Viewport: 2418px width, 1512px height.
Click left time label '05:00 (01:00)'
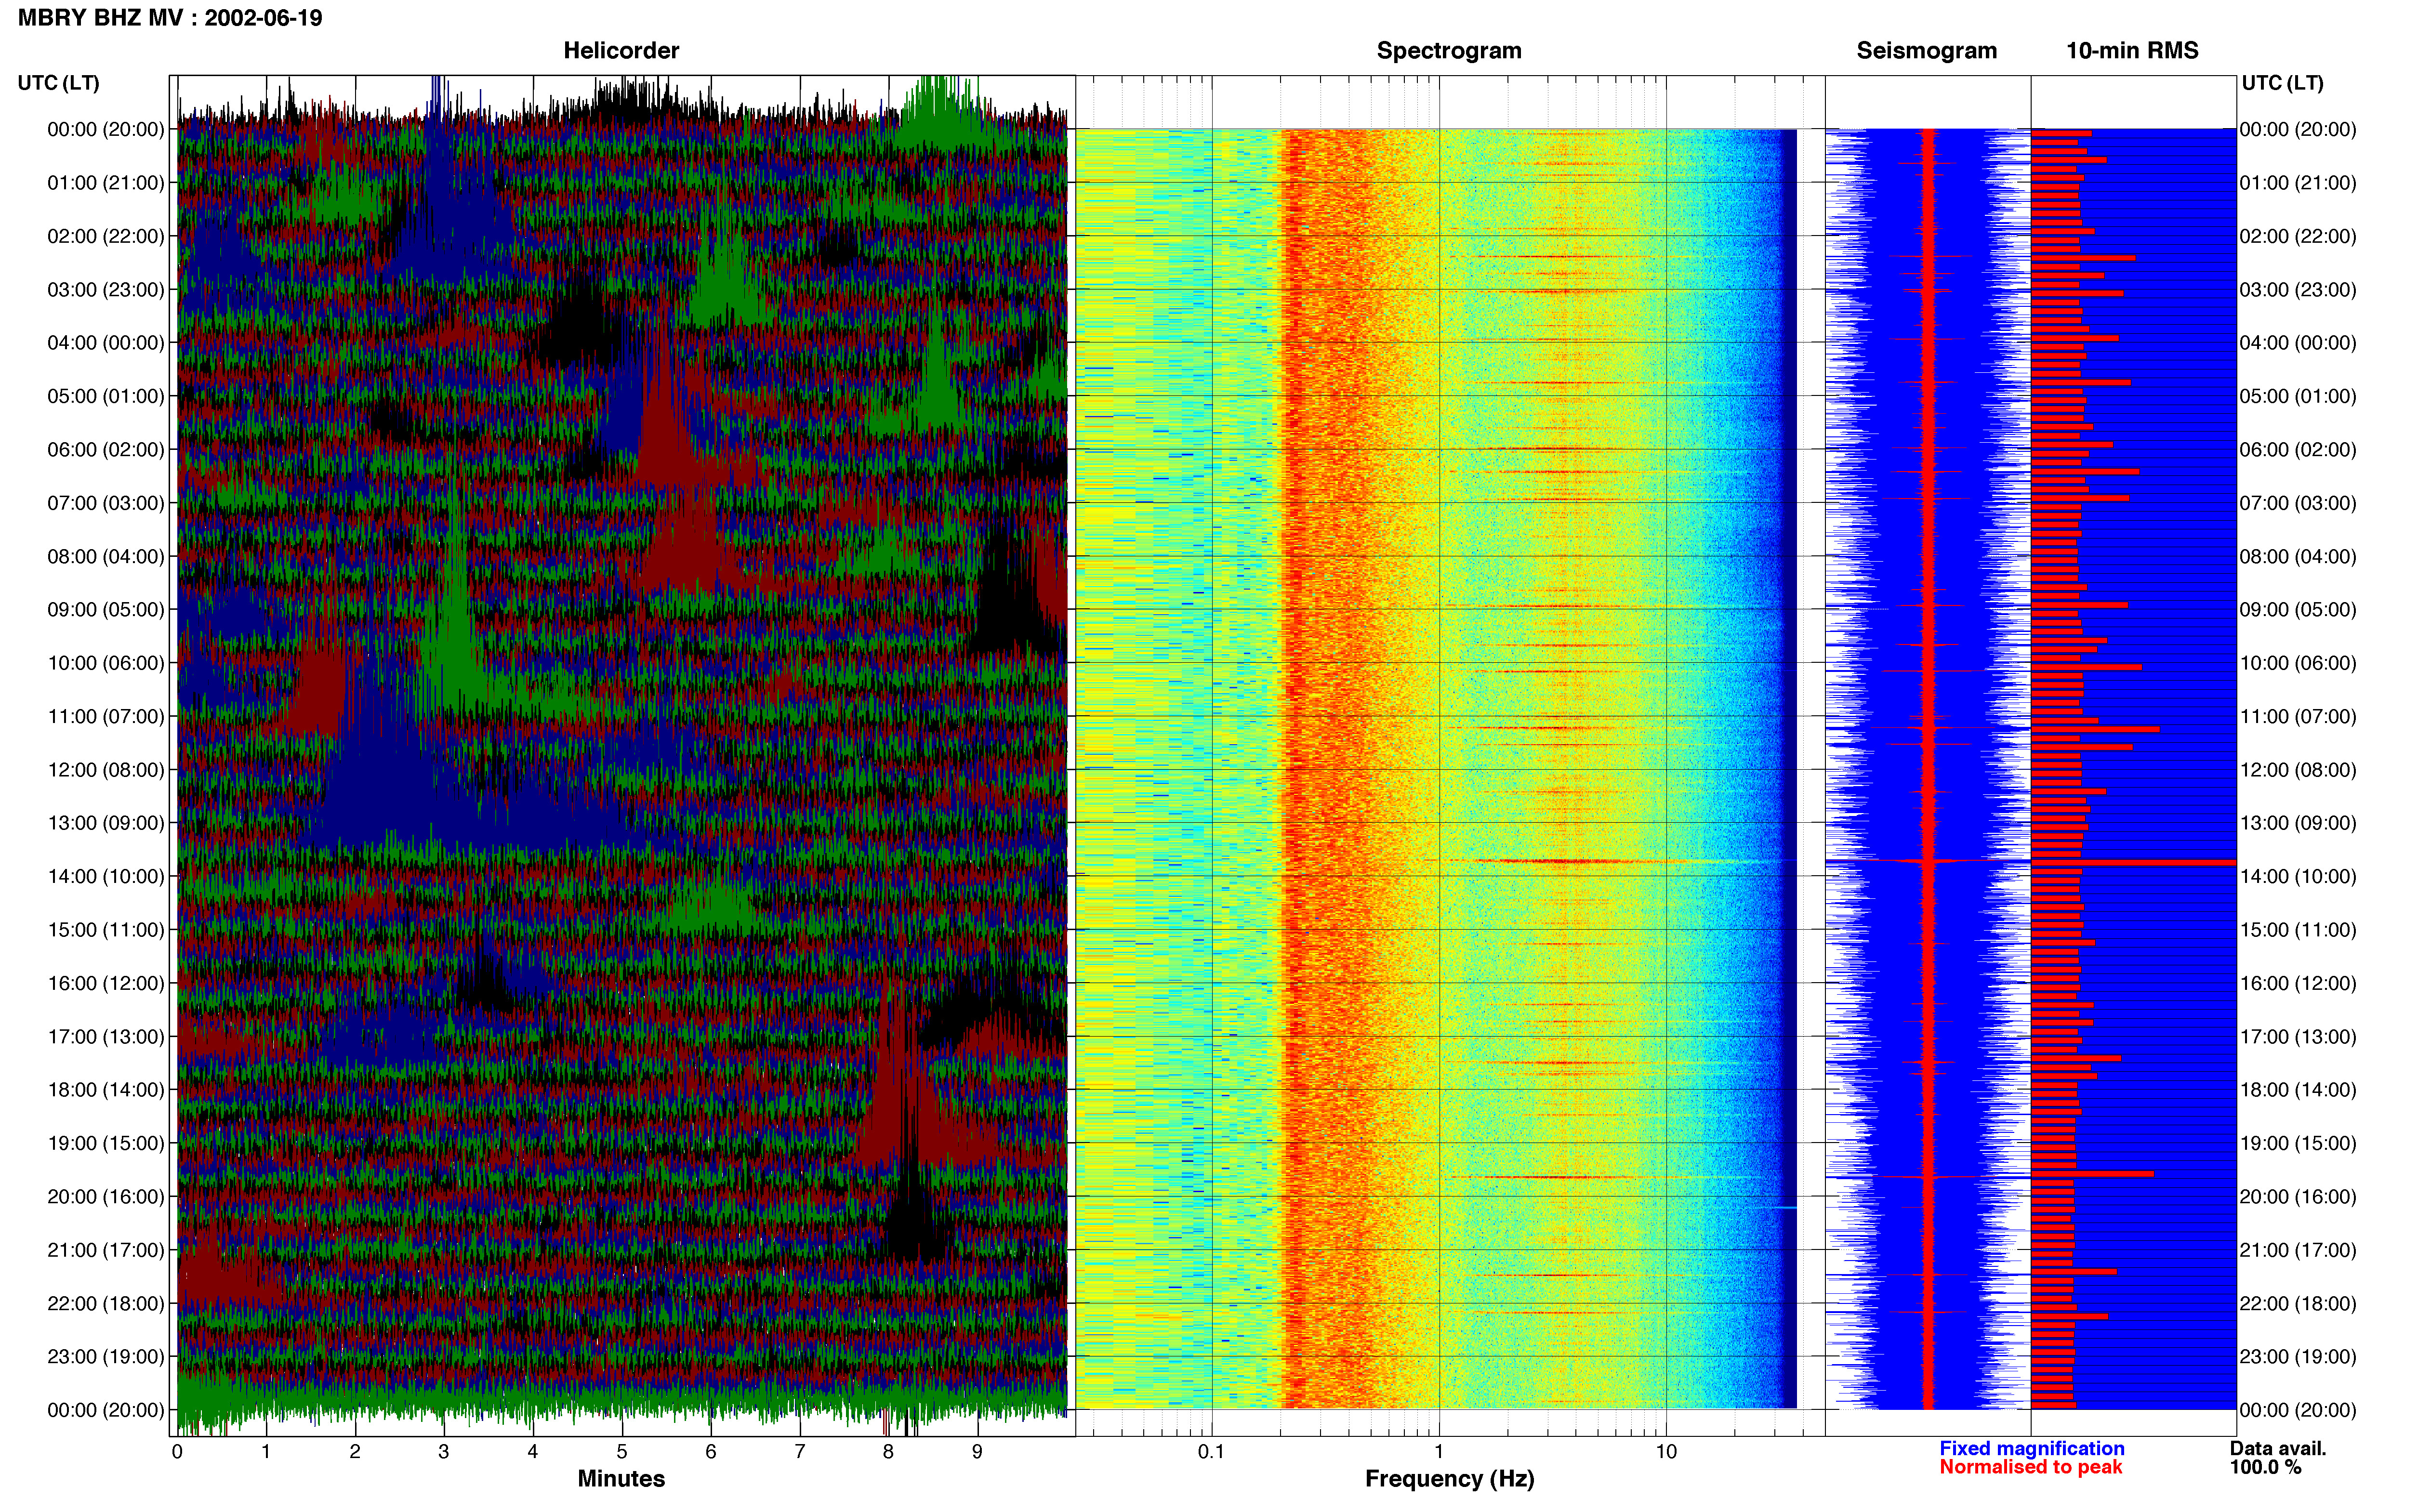point(106,396)
